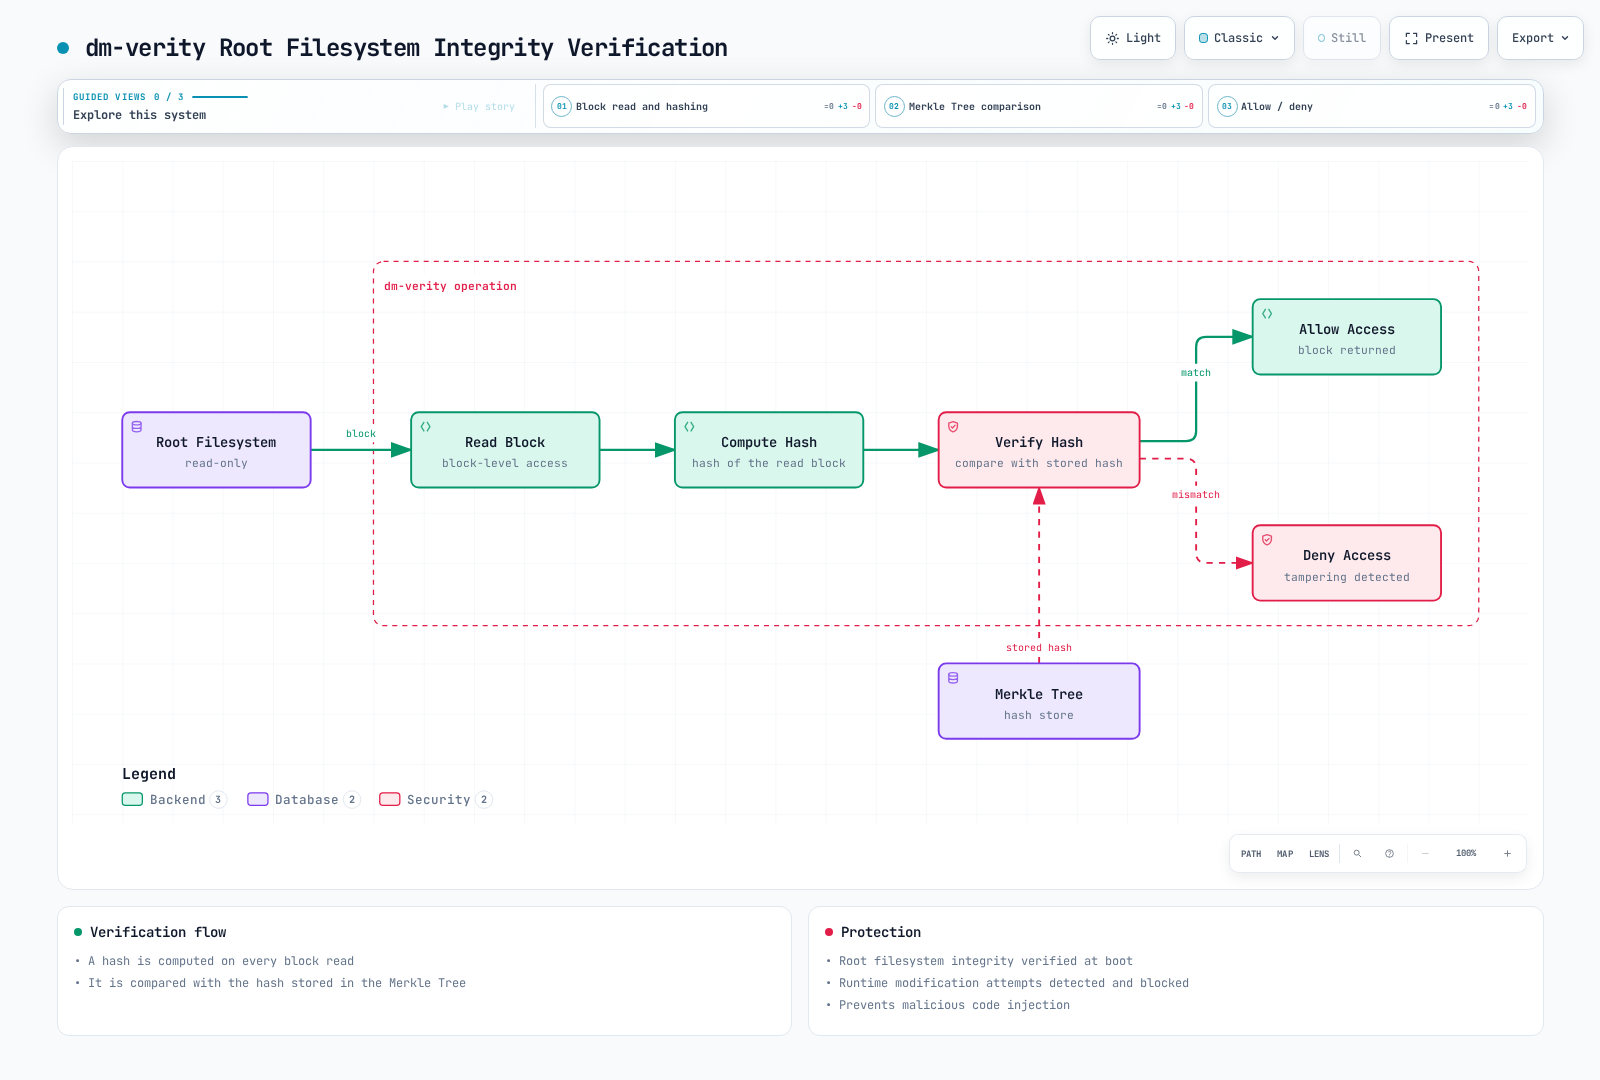The width and height of the screenshot is (1600, 1080).
Task: Click 'Root filesystem integrity verified at boot' text
Action: coord(986,961)
